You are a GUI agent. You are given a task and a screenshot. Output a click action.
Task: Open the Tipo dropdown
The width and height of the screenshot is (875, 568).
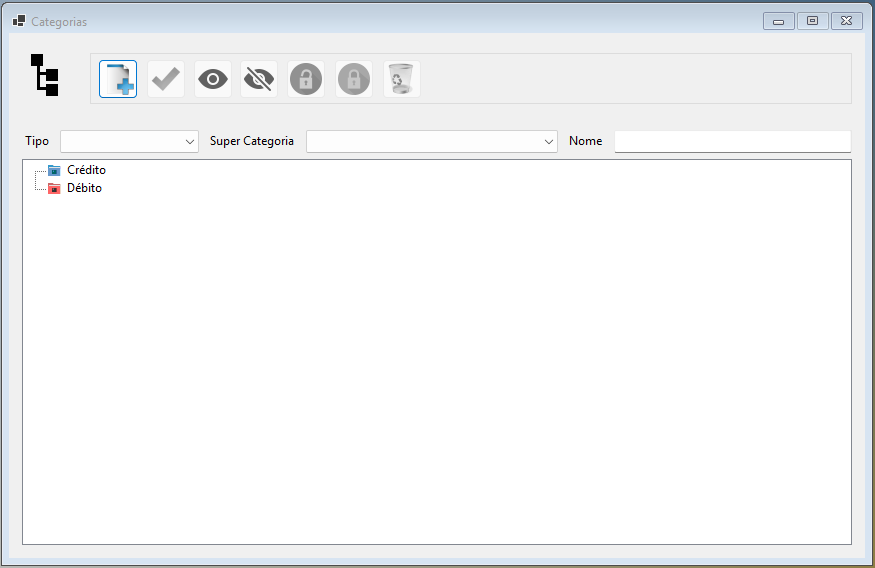coord(129,141)
